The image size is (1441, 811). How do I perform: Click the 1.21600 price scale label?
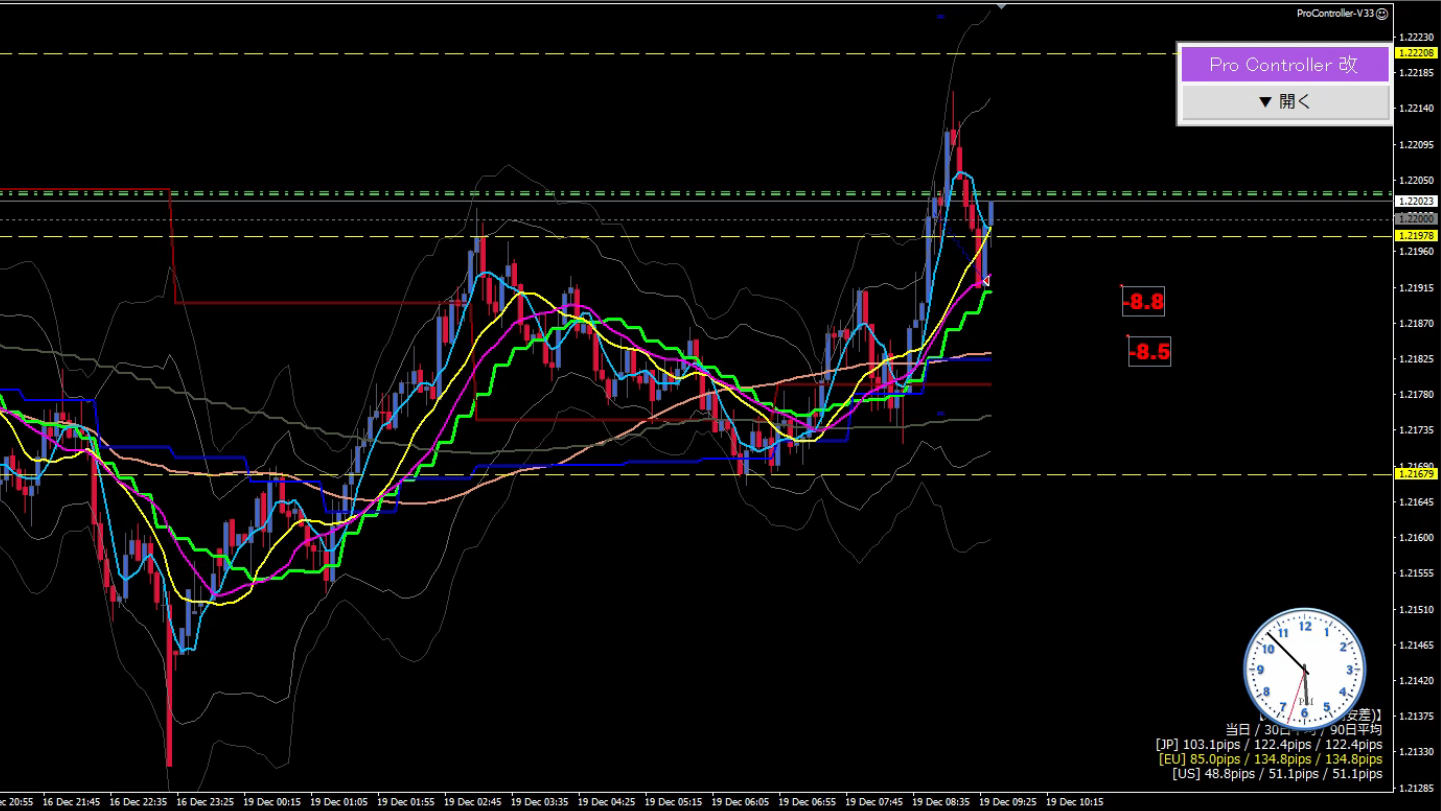pyautogui.click(x=1416, y=537)
